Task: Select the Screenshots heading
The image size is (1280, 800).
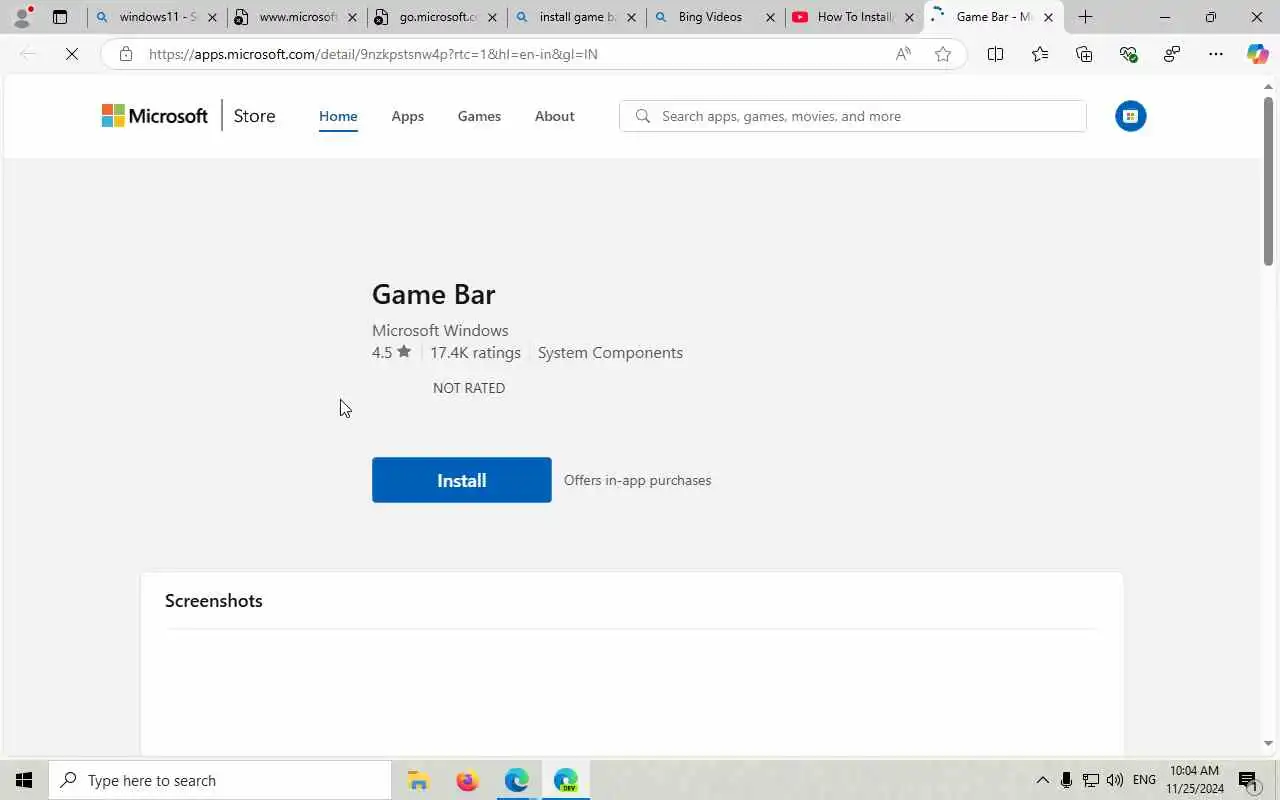Action: coord(213,600)
